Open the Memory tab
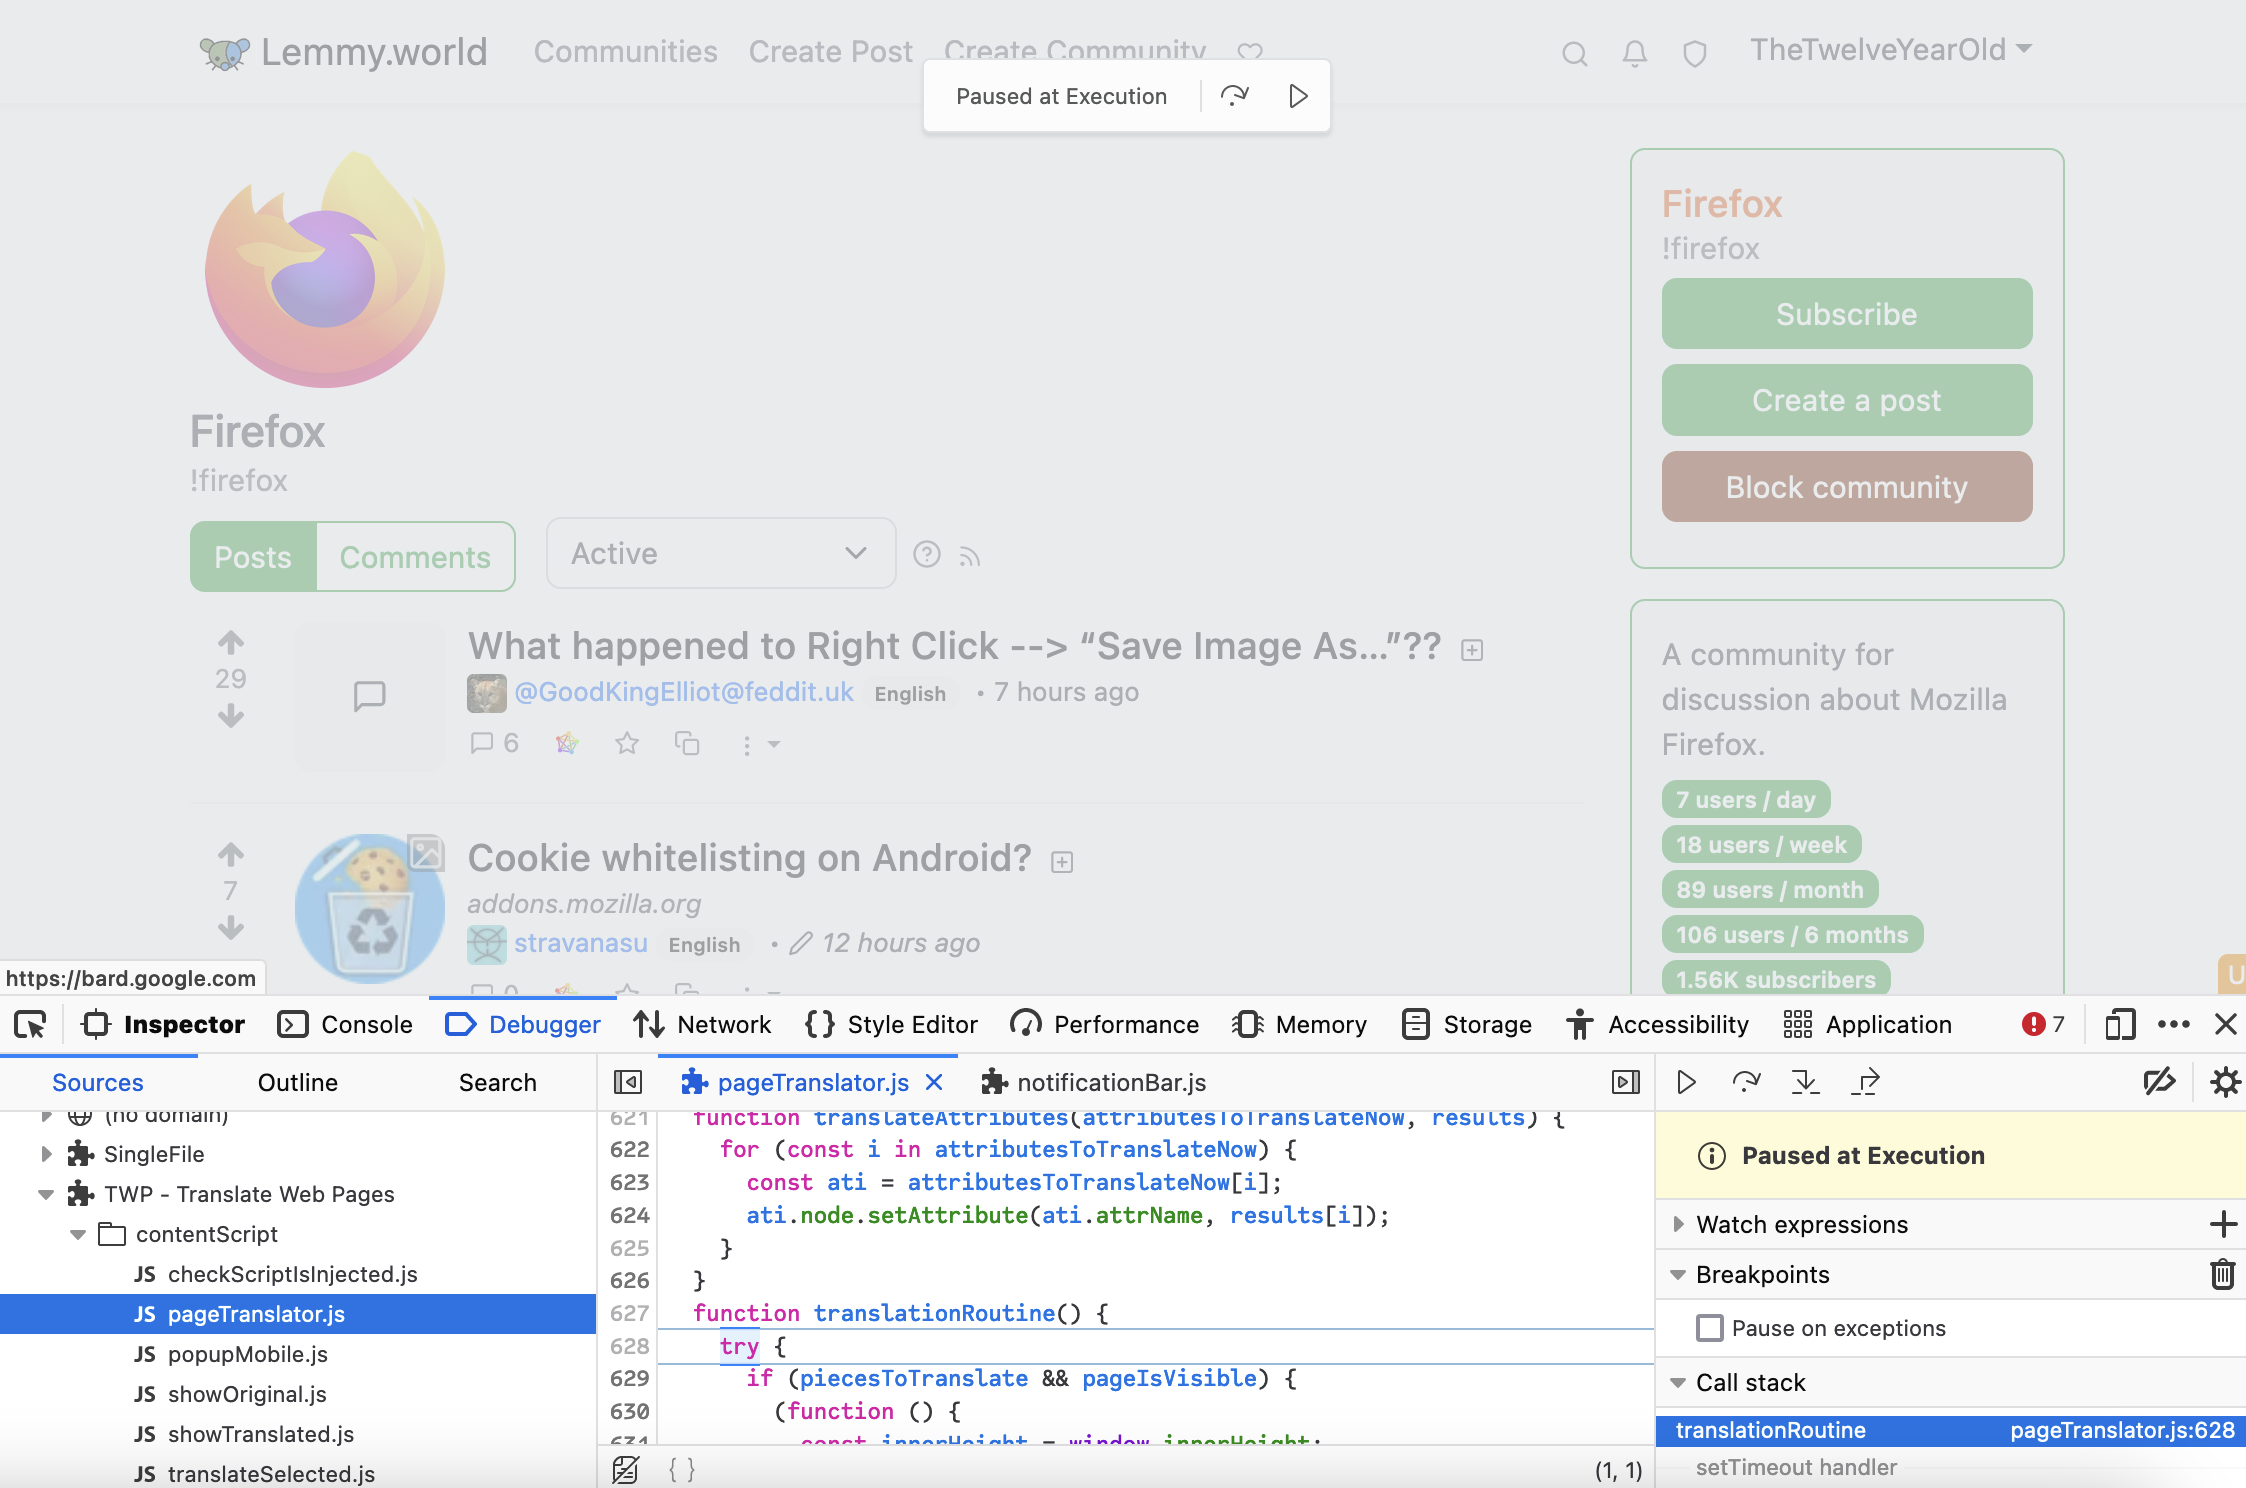 [1299, 1025]
